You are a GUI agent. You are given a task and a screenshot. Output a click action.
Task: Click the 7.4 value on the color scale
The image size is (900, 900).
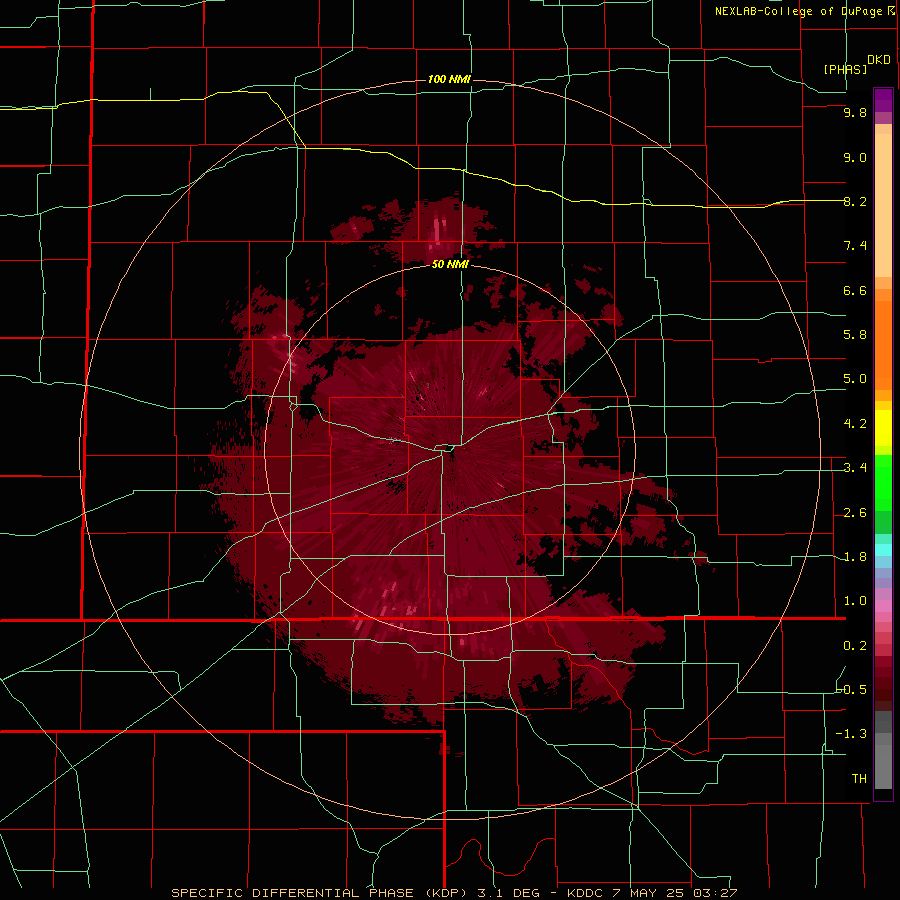pos(855,246)
